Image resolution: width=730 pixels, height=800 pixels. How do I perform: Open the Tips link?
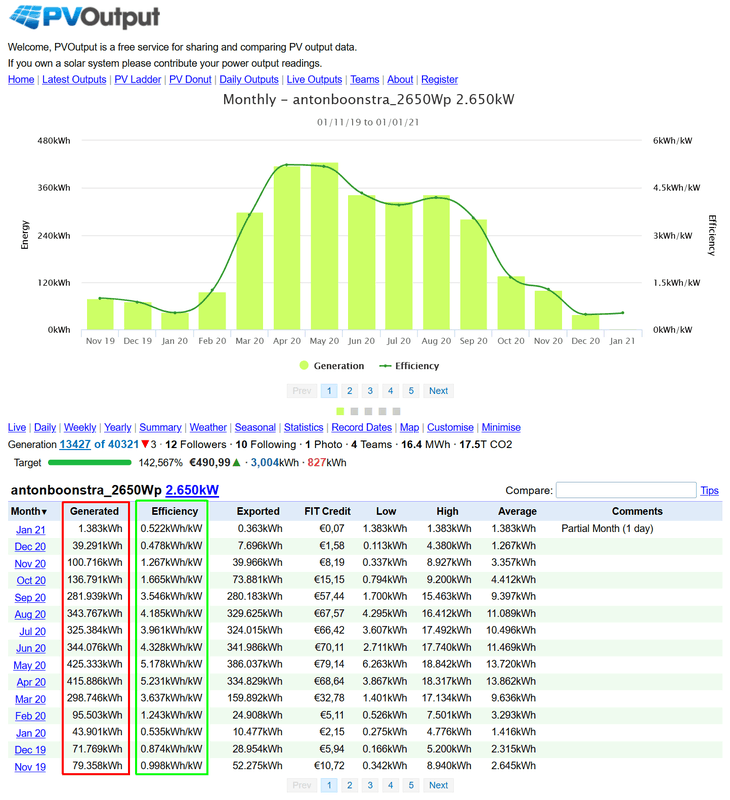pyautogui.click(x=709, y=491)
